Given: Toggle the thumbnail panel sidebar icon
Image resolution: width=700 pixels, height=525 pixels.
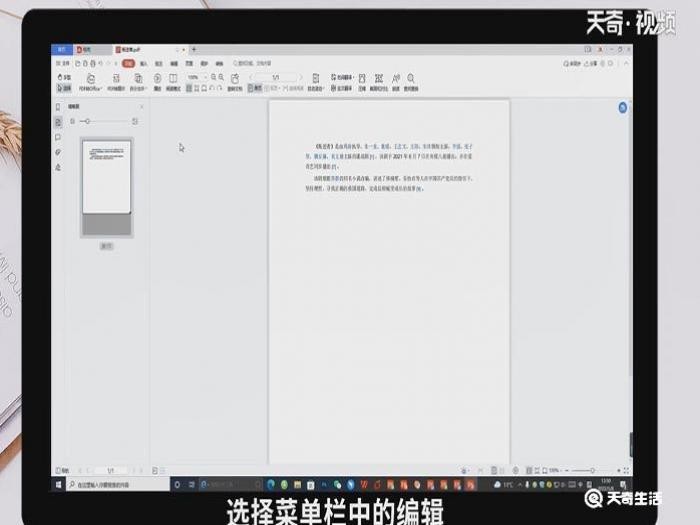Looking at the screenshot, I should 58,122.
